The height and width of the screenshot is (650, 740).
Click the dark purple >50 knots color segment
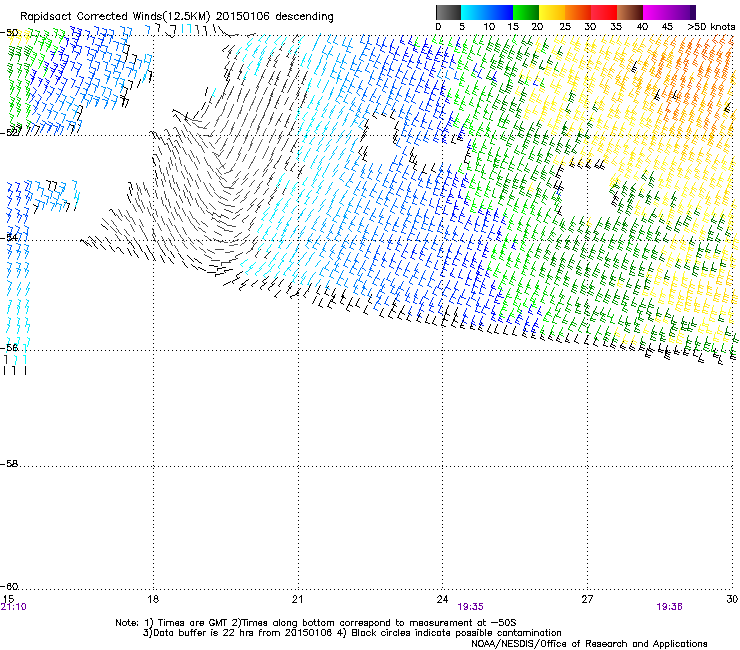[692, 12]
